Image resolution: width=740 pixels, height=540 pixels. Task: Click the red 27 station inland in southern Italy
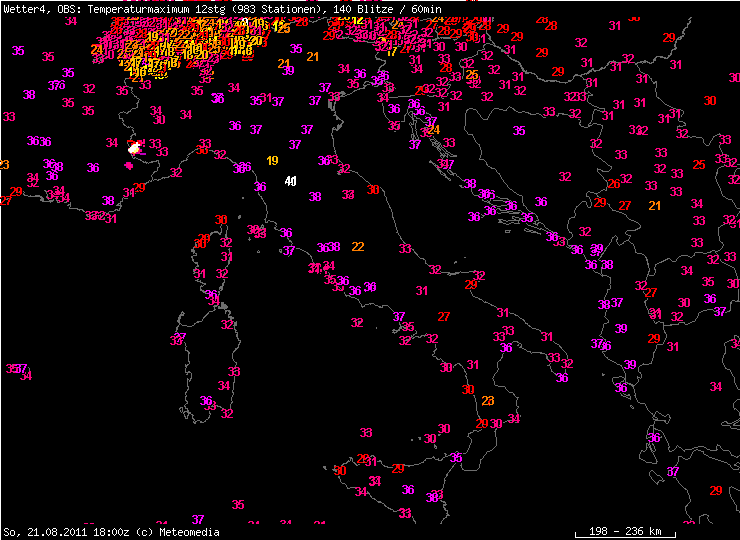click(443, 316)
